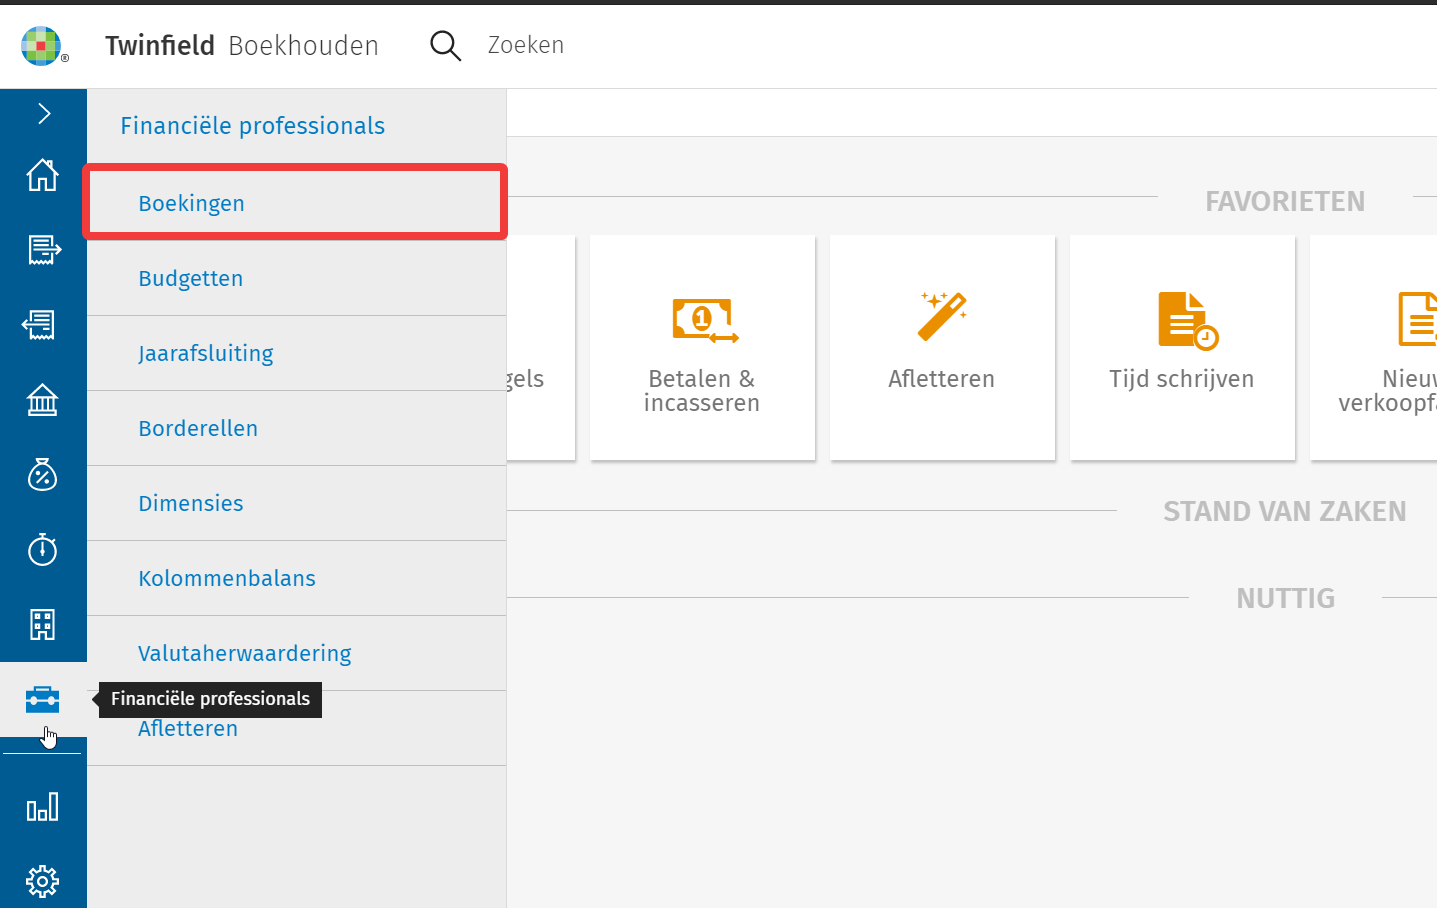
Task: Select Kolommenbalans from the menu
Action: tap(226, 578)
